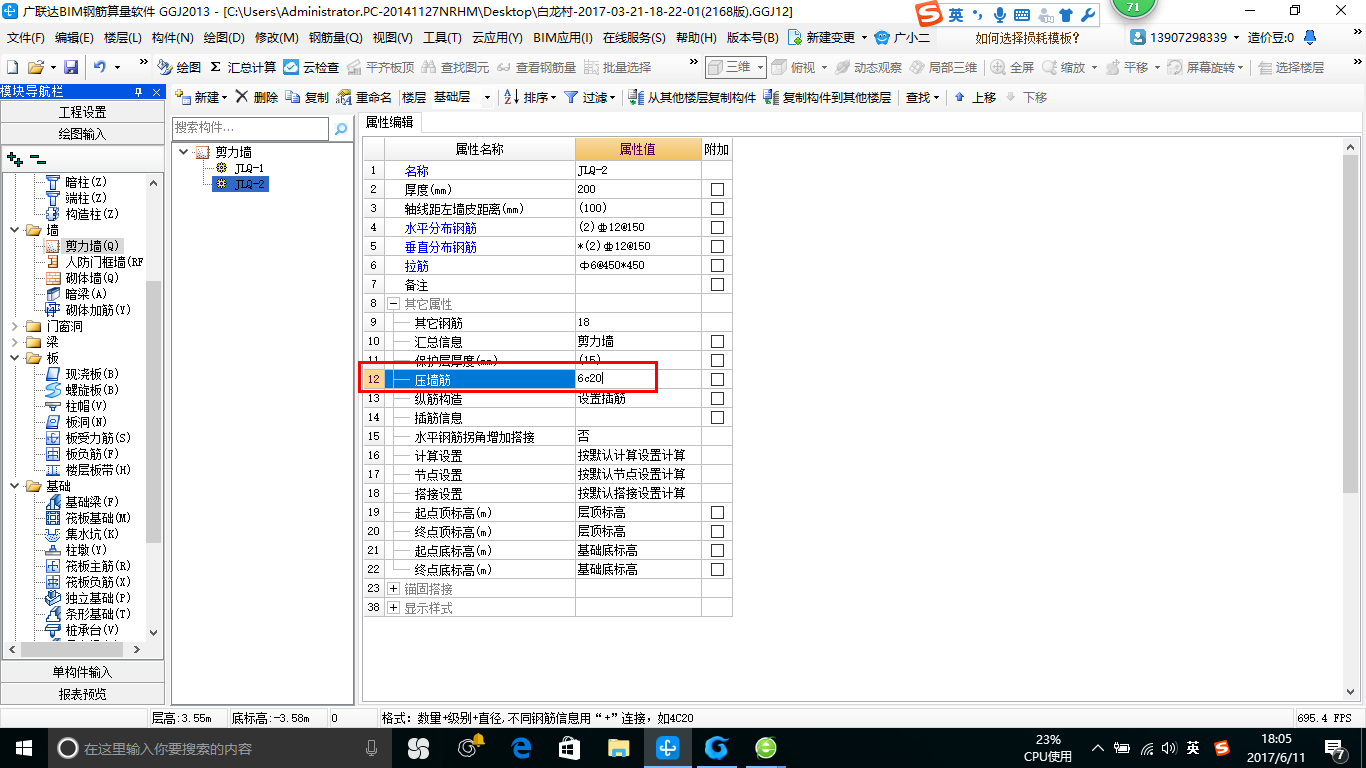This screenshot has height=768, width=1366.
Task: Click 报表预览 navigation button
Action: [82, 693]
